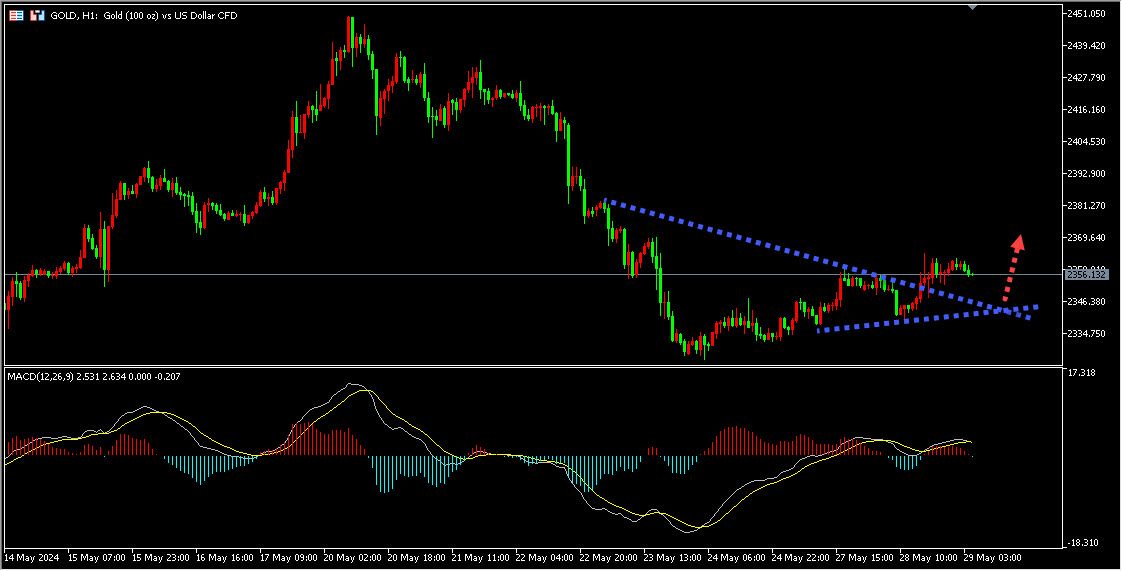Click the -18.310 MACD scale value
The image size is (1122, 571).
coord(1084,542)
